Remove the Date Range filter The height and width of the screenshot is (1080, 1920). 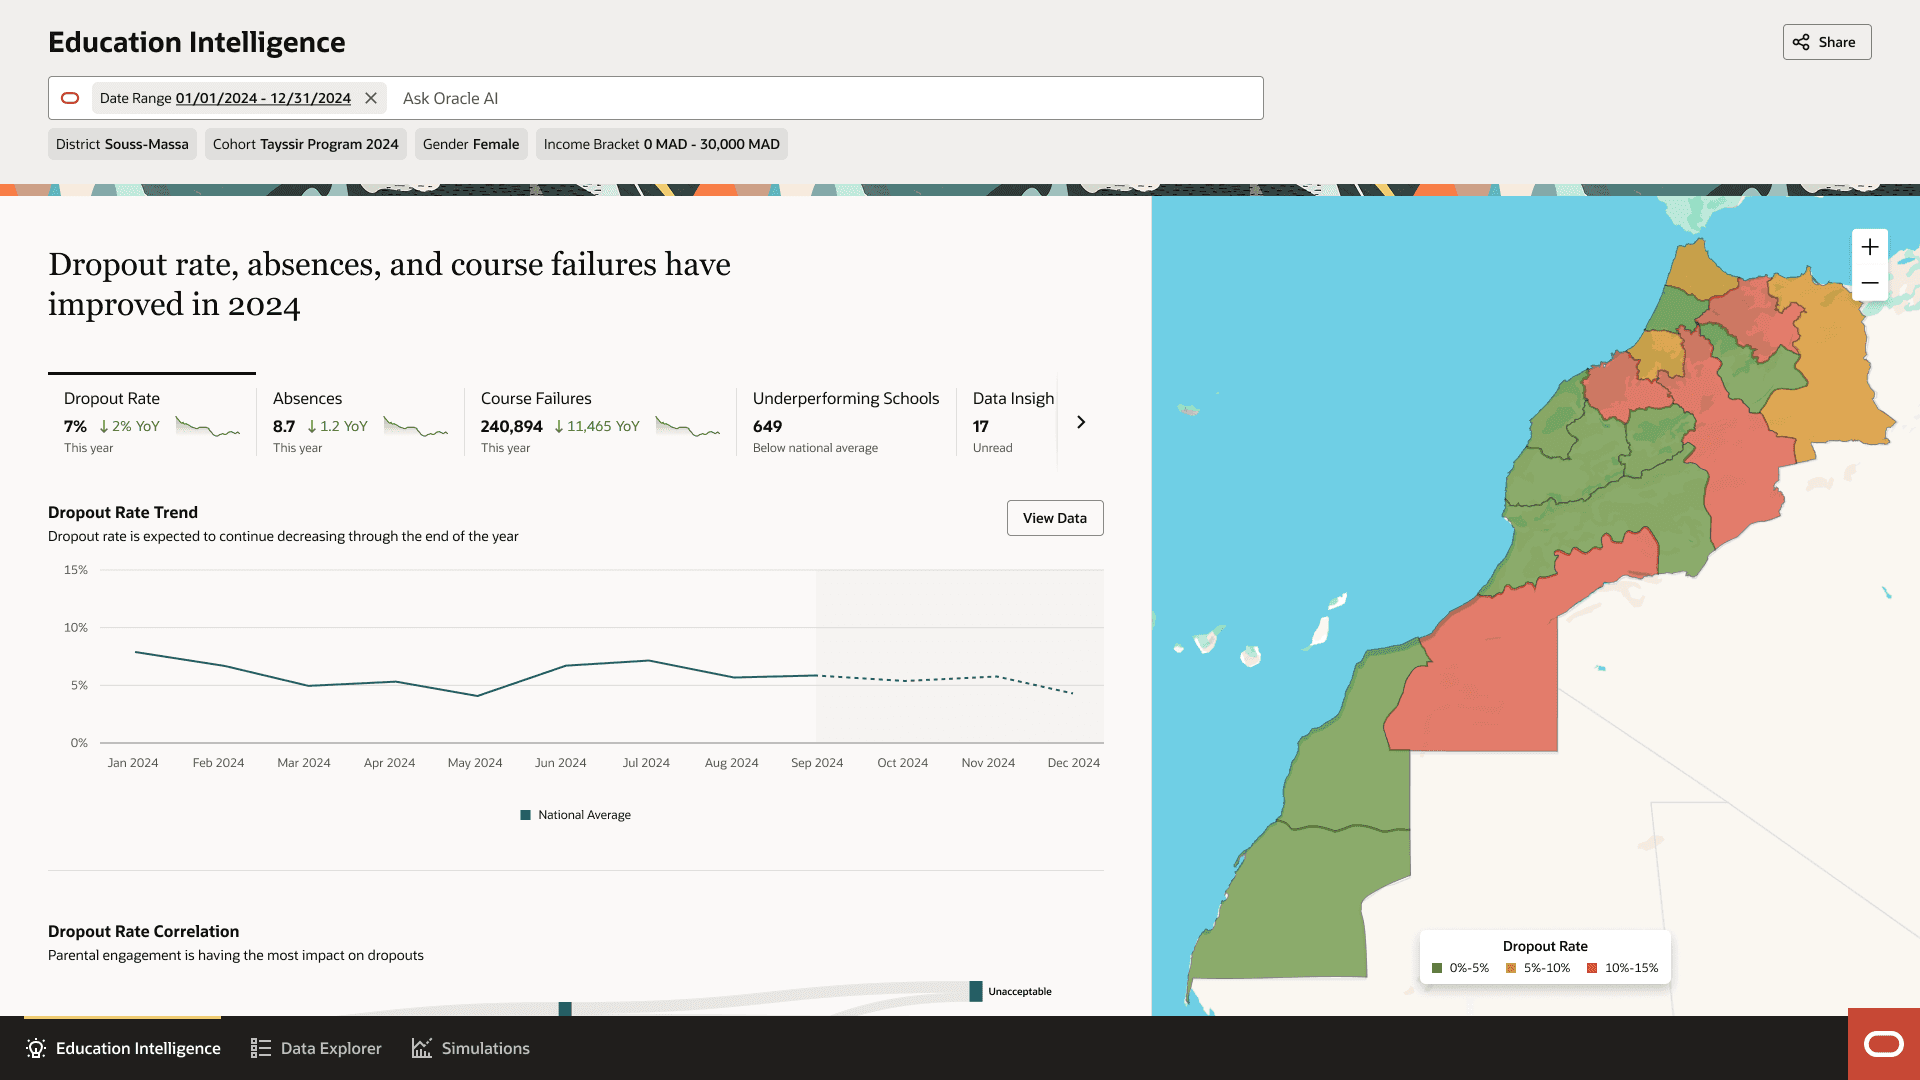click(371, 98)
